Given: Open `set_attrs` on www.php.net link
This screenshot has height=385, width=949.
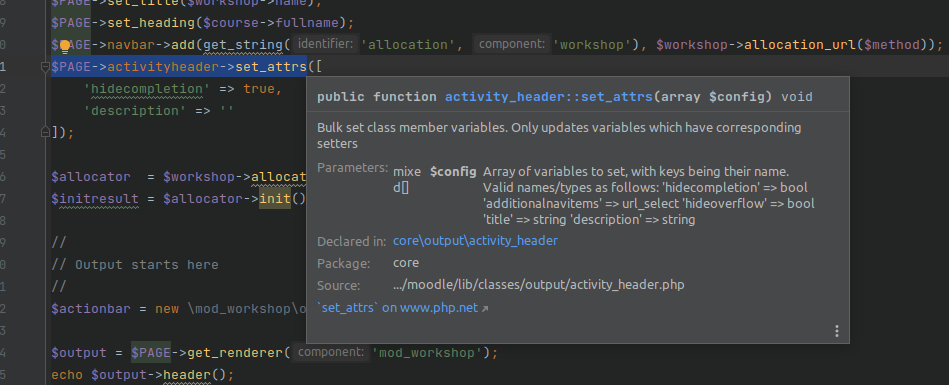Looking at the screenshot, I should click(x=398, y=308).
